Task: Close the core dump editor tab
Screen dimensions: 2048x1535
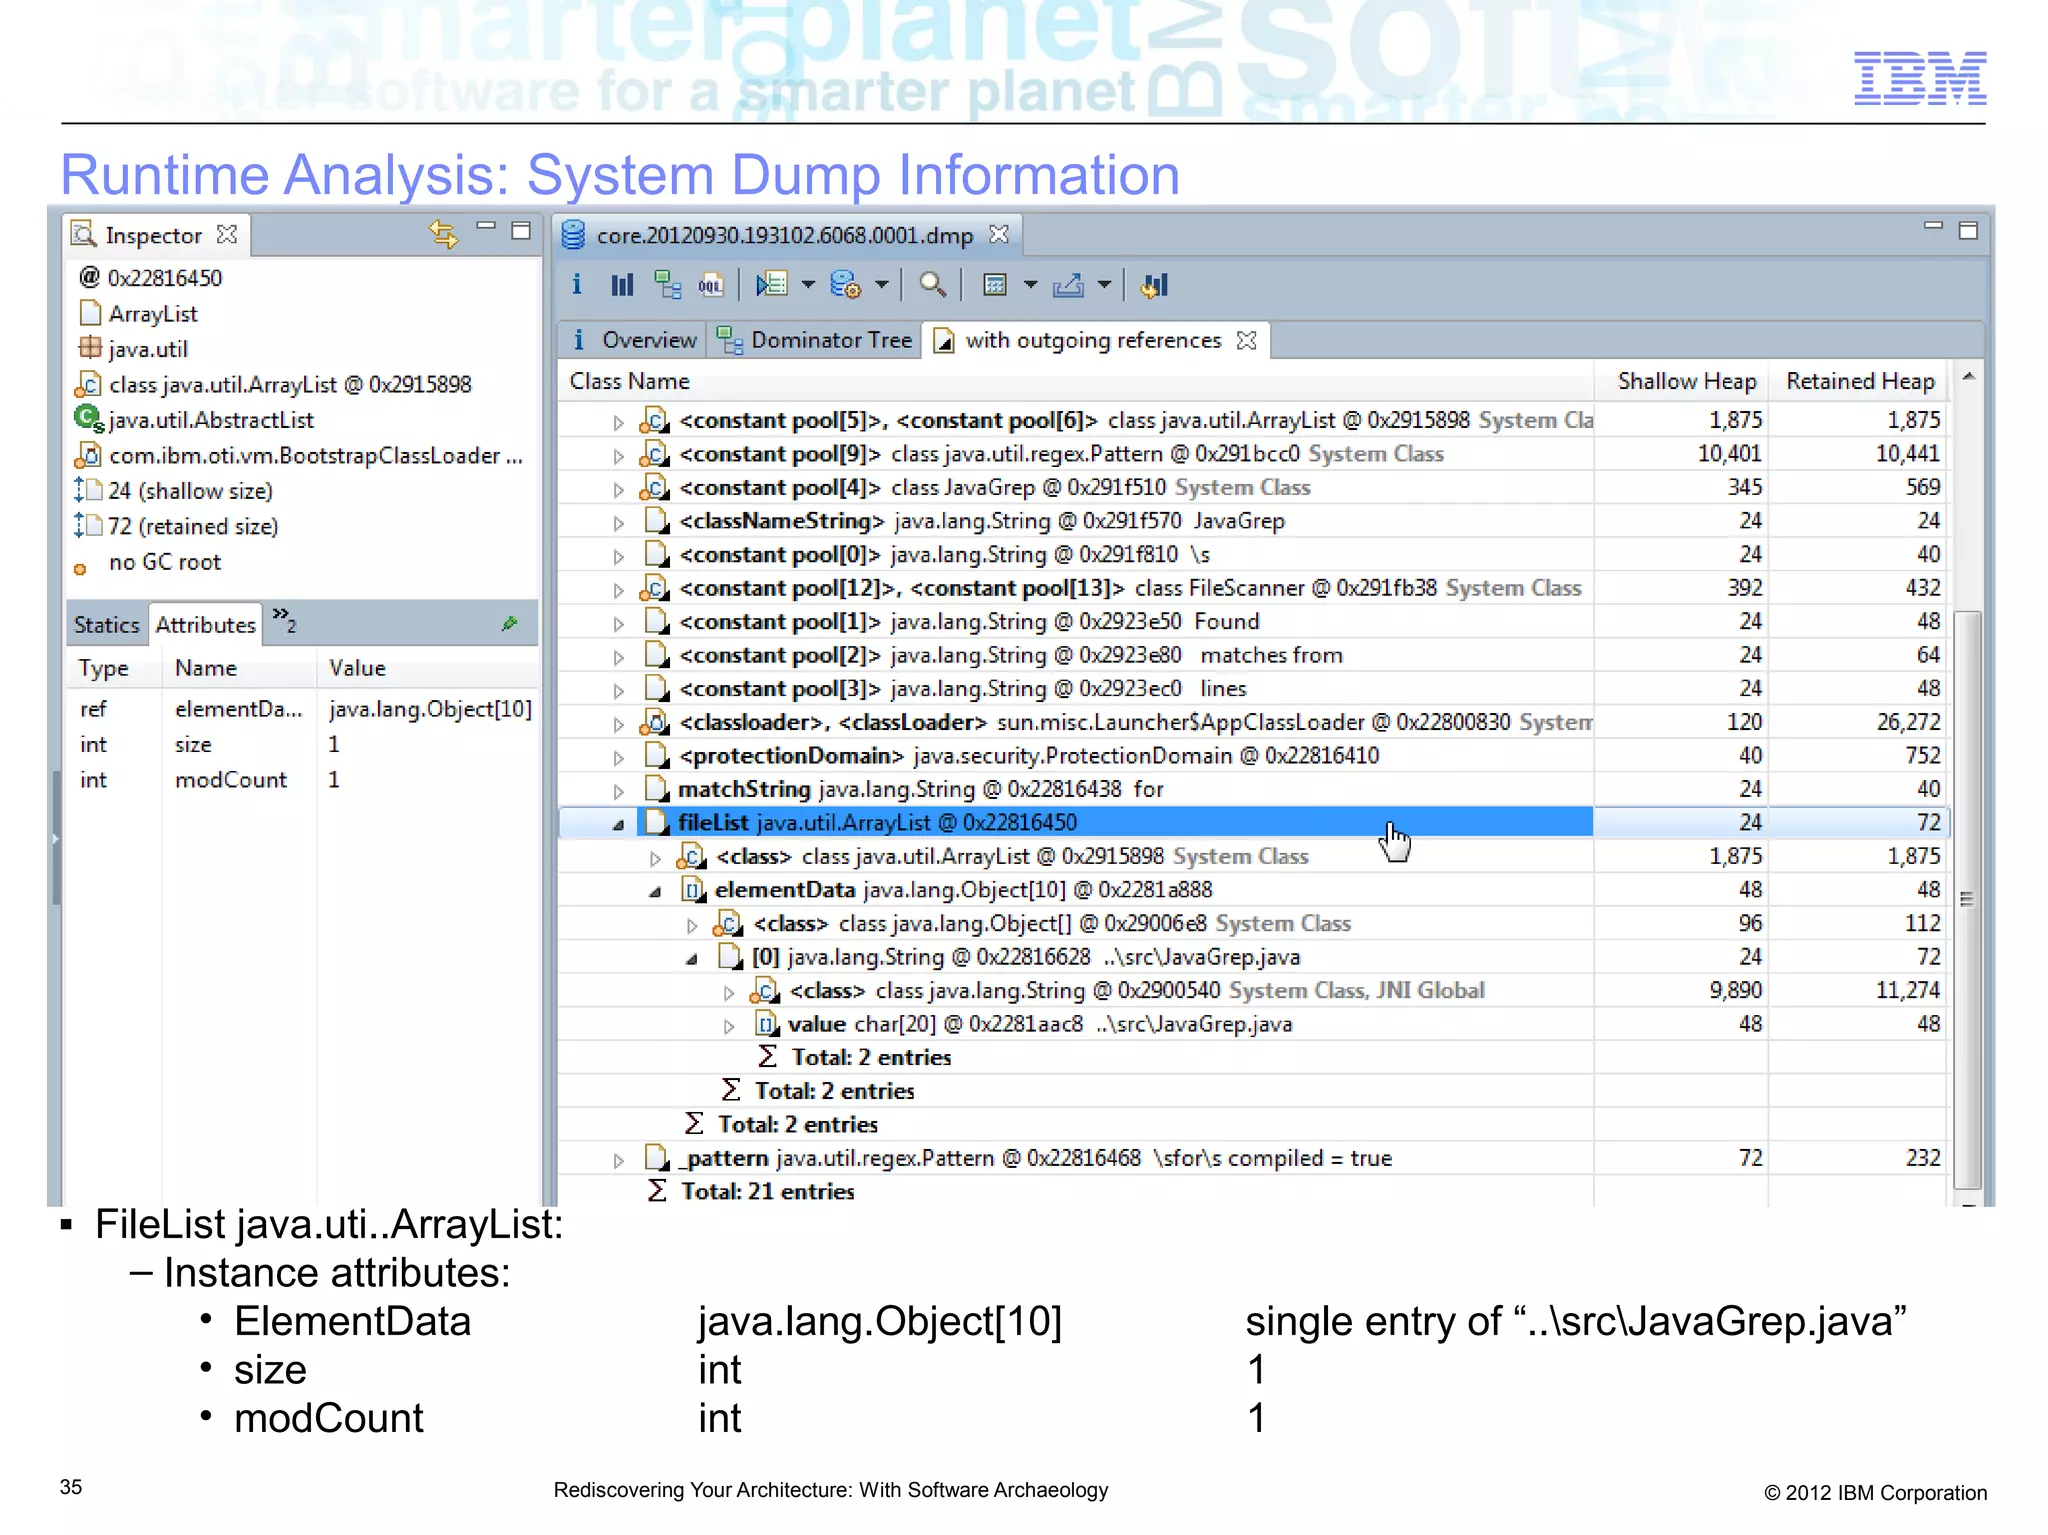Action: (x=998, y=234)
